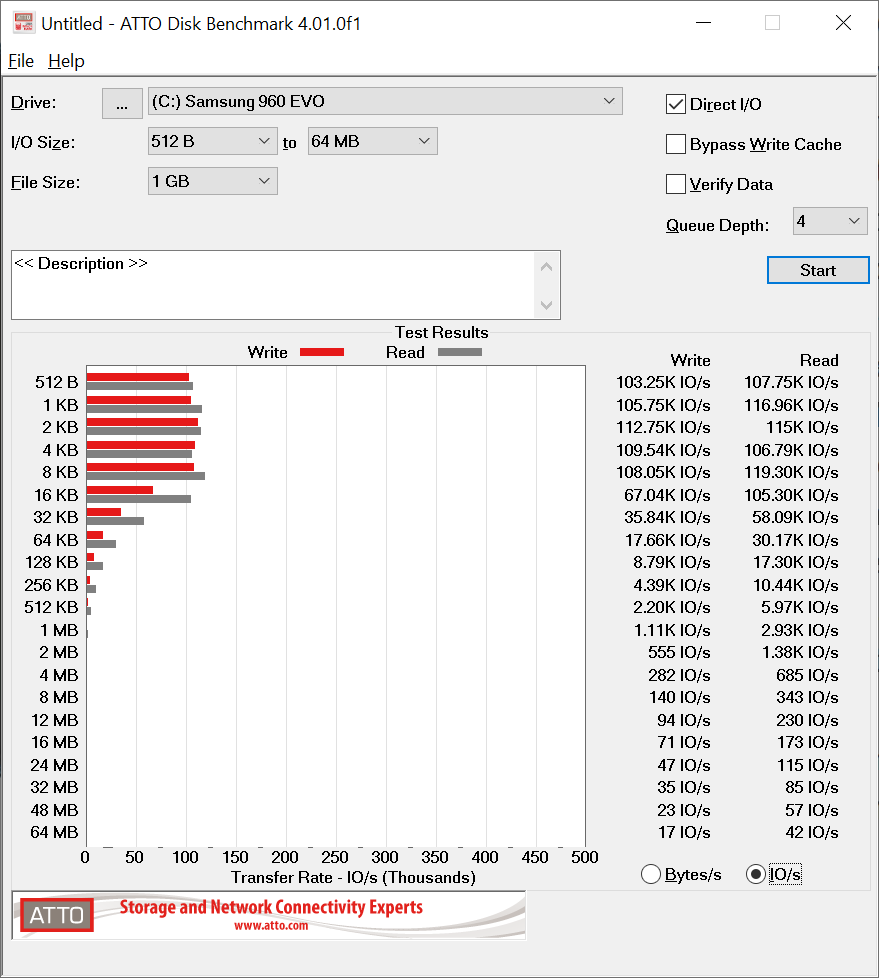
Task: Open the Queue Depth dropdown
Action: (x=830, y=221)
